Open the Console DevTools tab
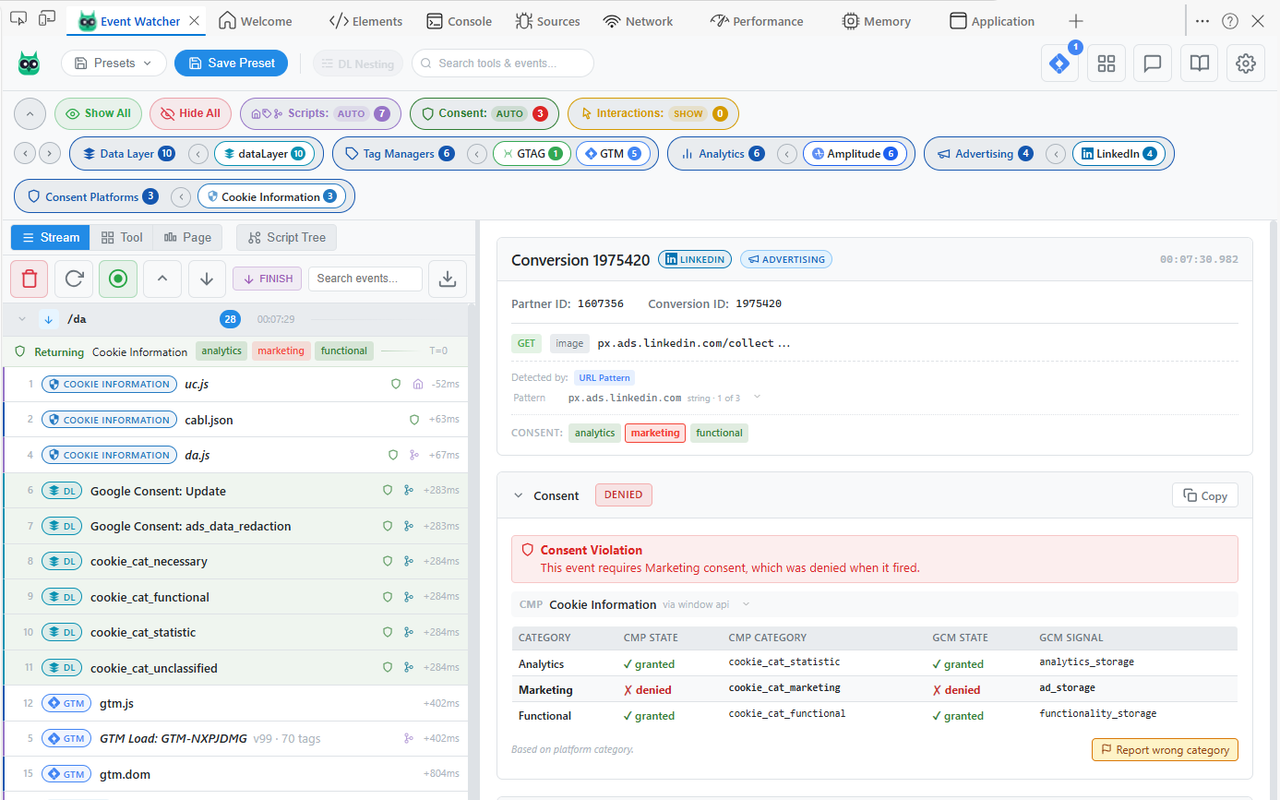This screenshot has height=800, width=1280. [459, 21]
